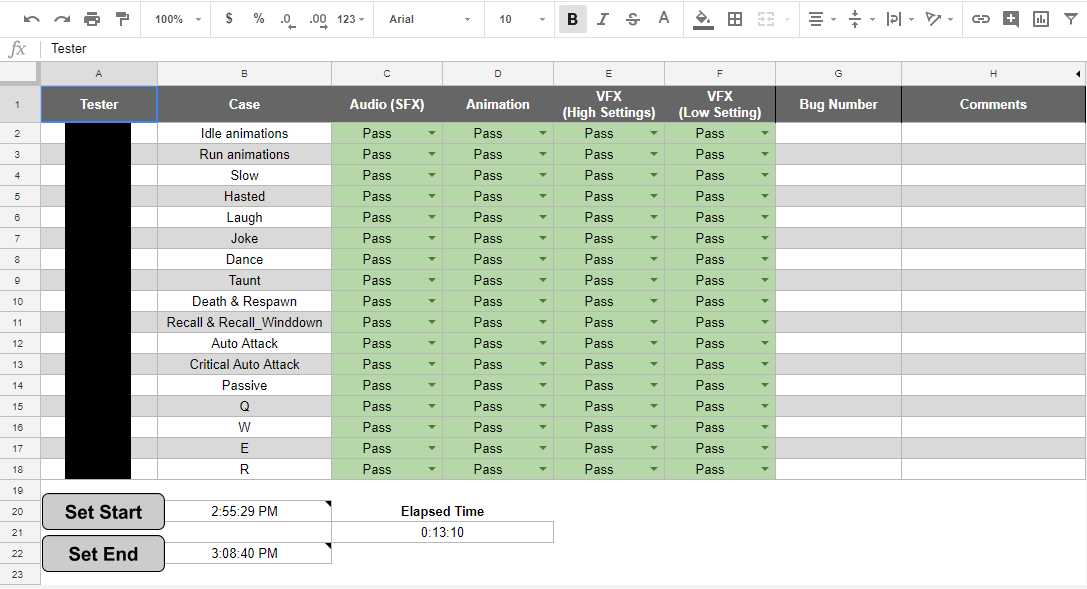Open the 100% zoom dropdown

click(178, 19)
